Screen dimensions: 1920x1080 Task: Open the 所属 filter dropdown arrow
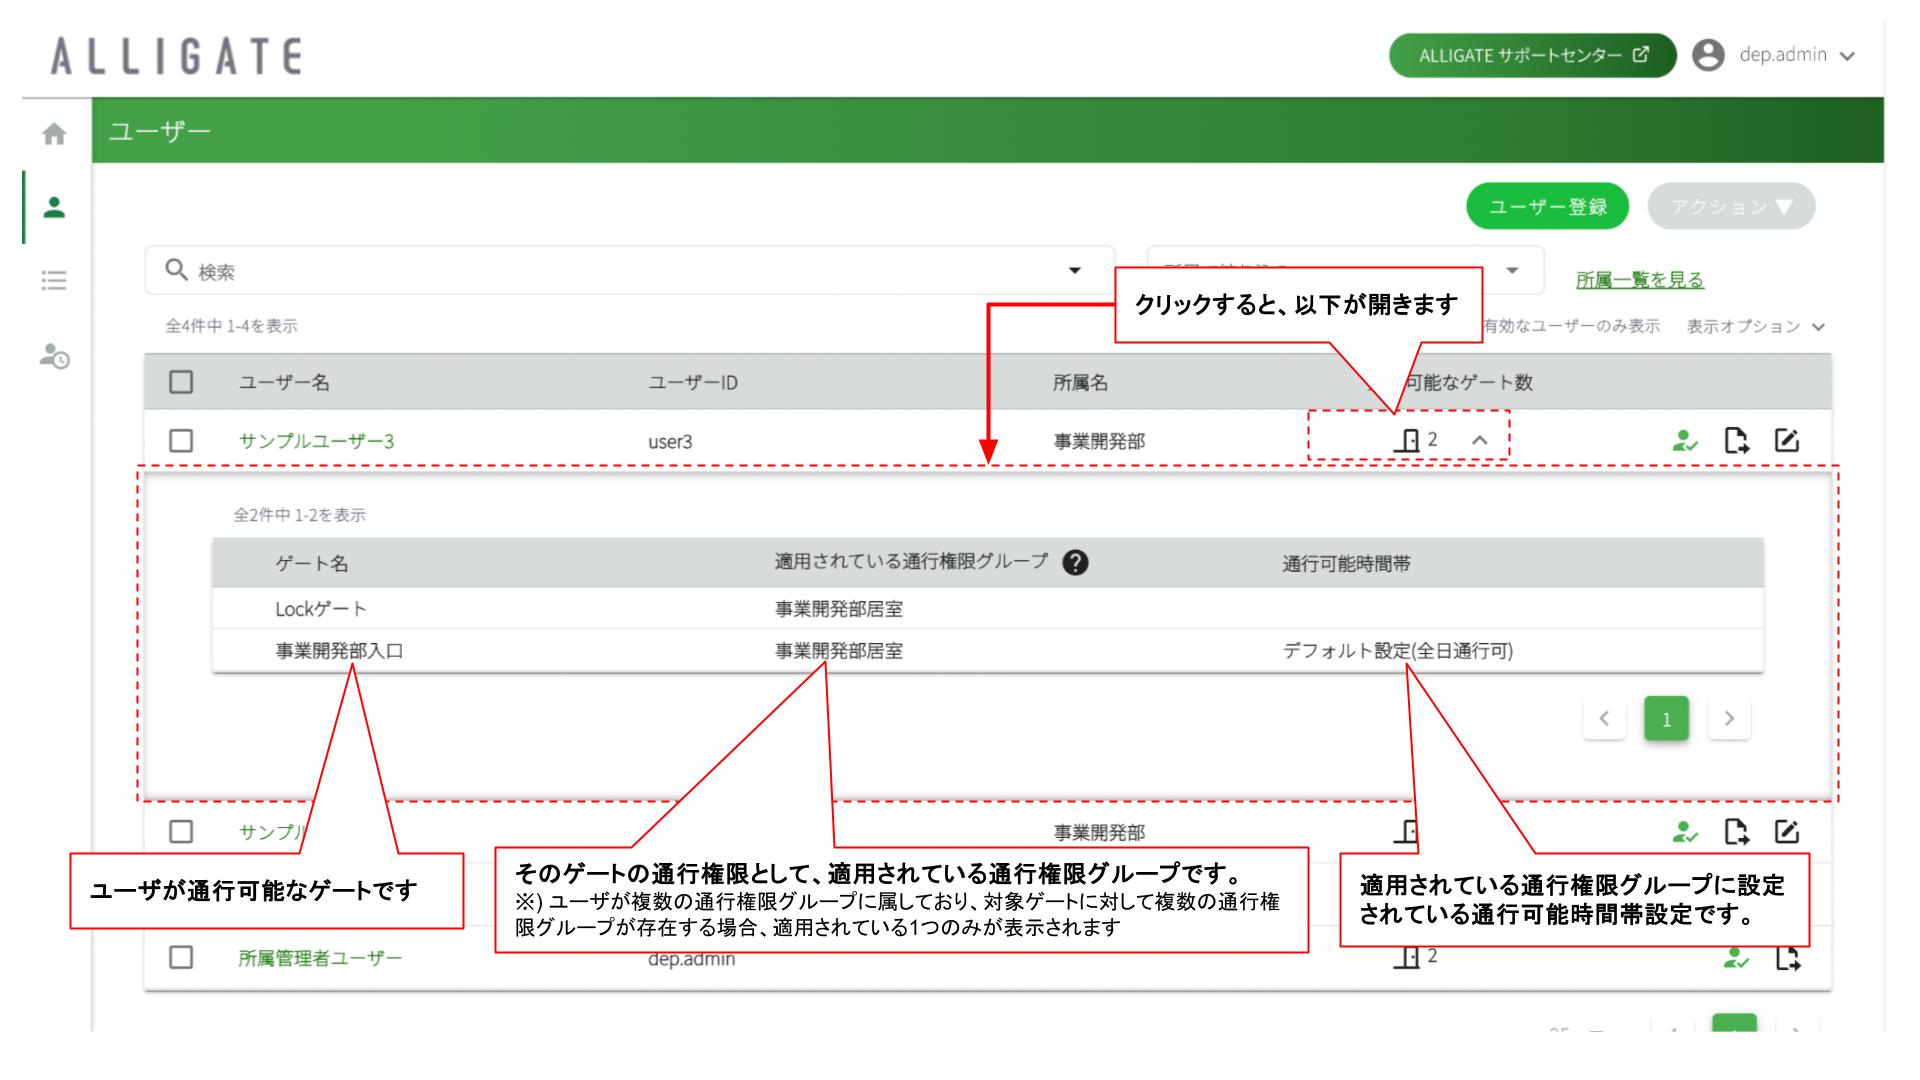click(x=1512, y=271)
